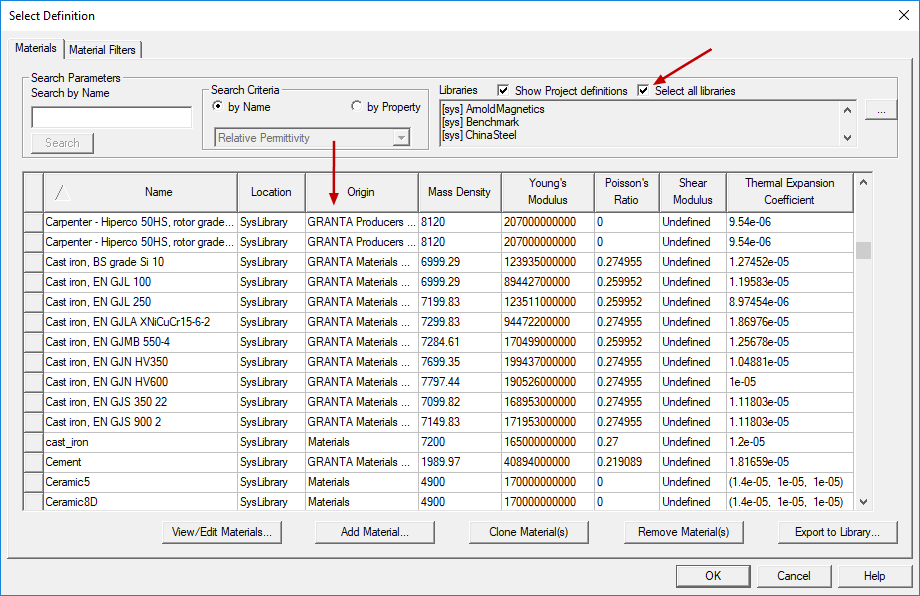This screenshot has height=596, width=920.
Task: Toggle Select all libraries checkbox
Action: coord(643,91)
